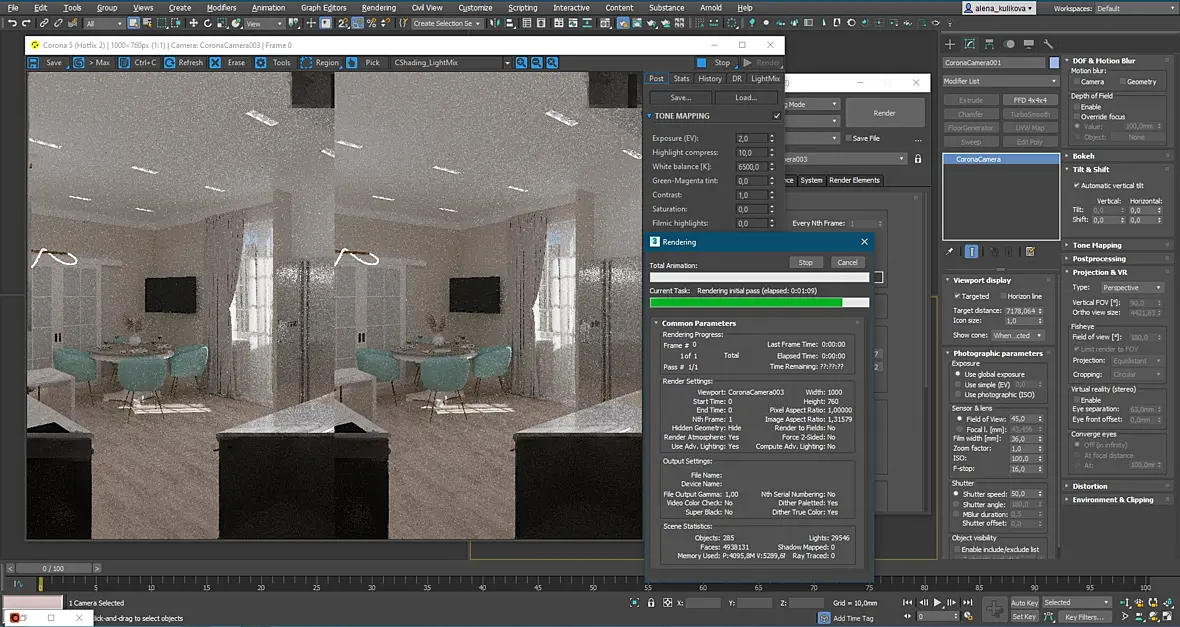Screen dimensions: 1180x627
Task: Open the Utilities wrench tab
Action: [x=1048, y=44]
